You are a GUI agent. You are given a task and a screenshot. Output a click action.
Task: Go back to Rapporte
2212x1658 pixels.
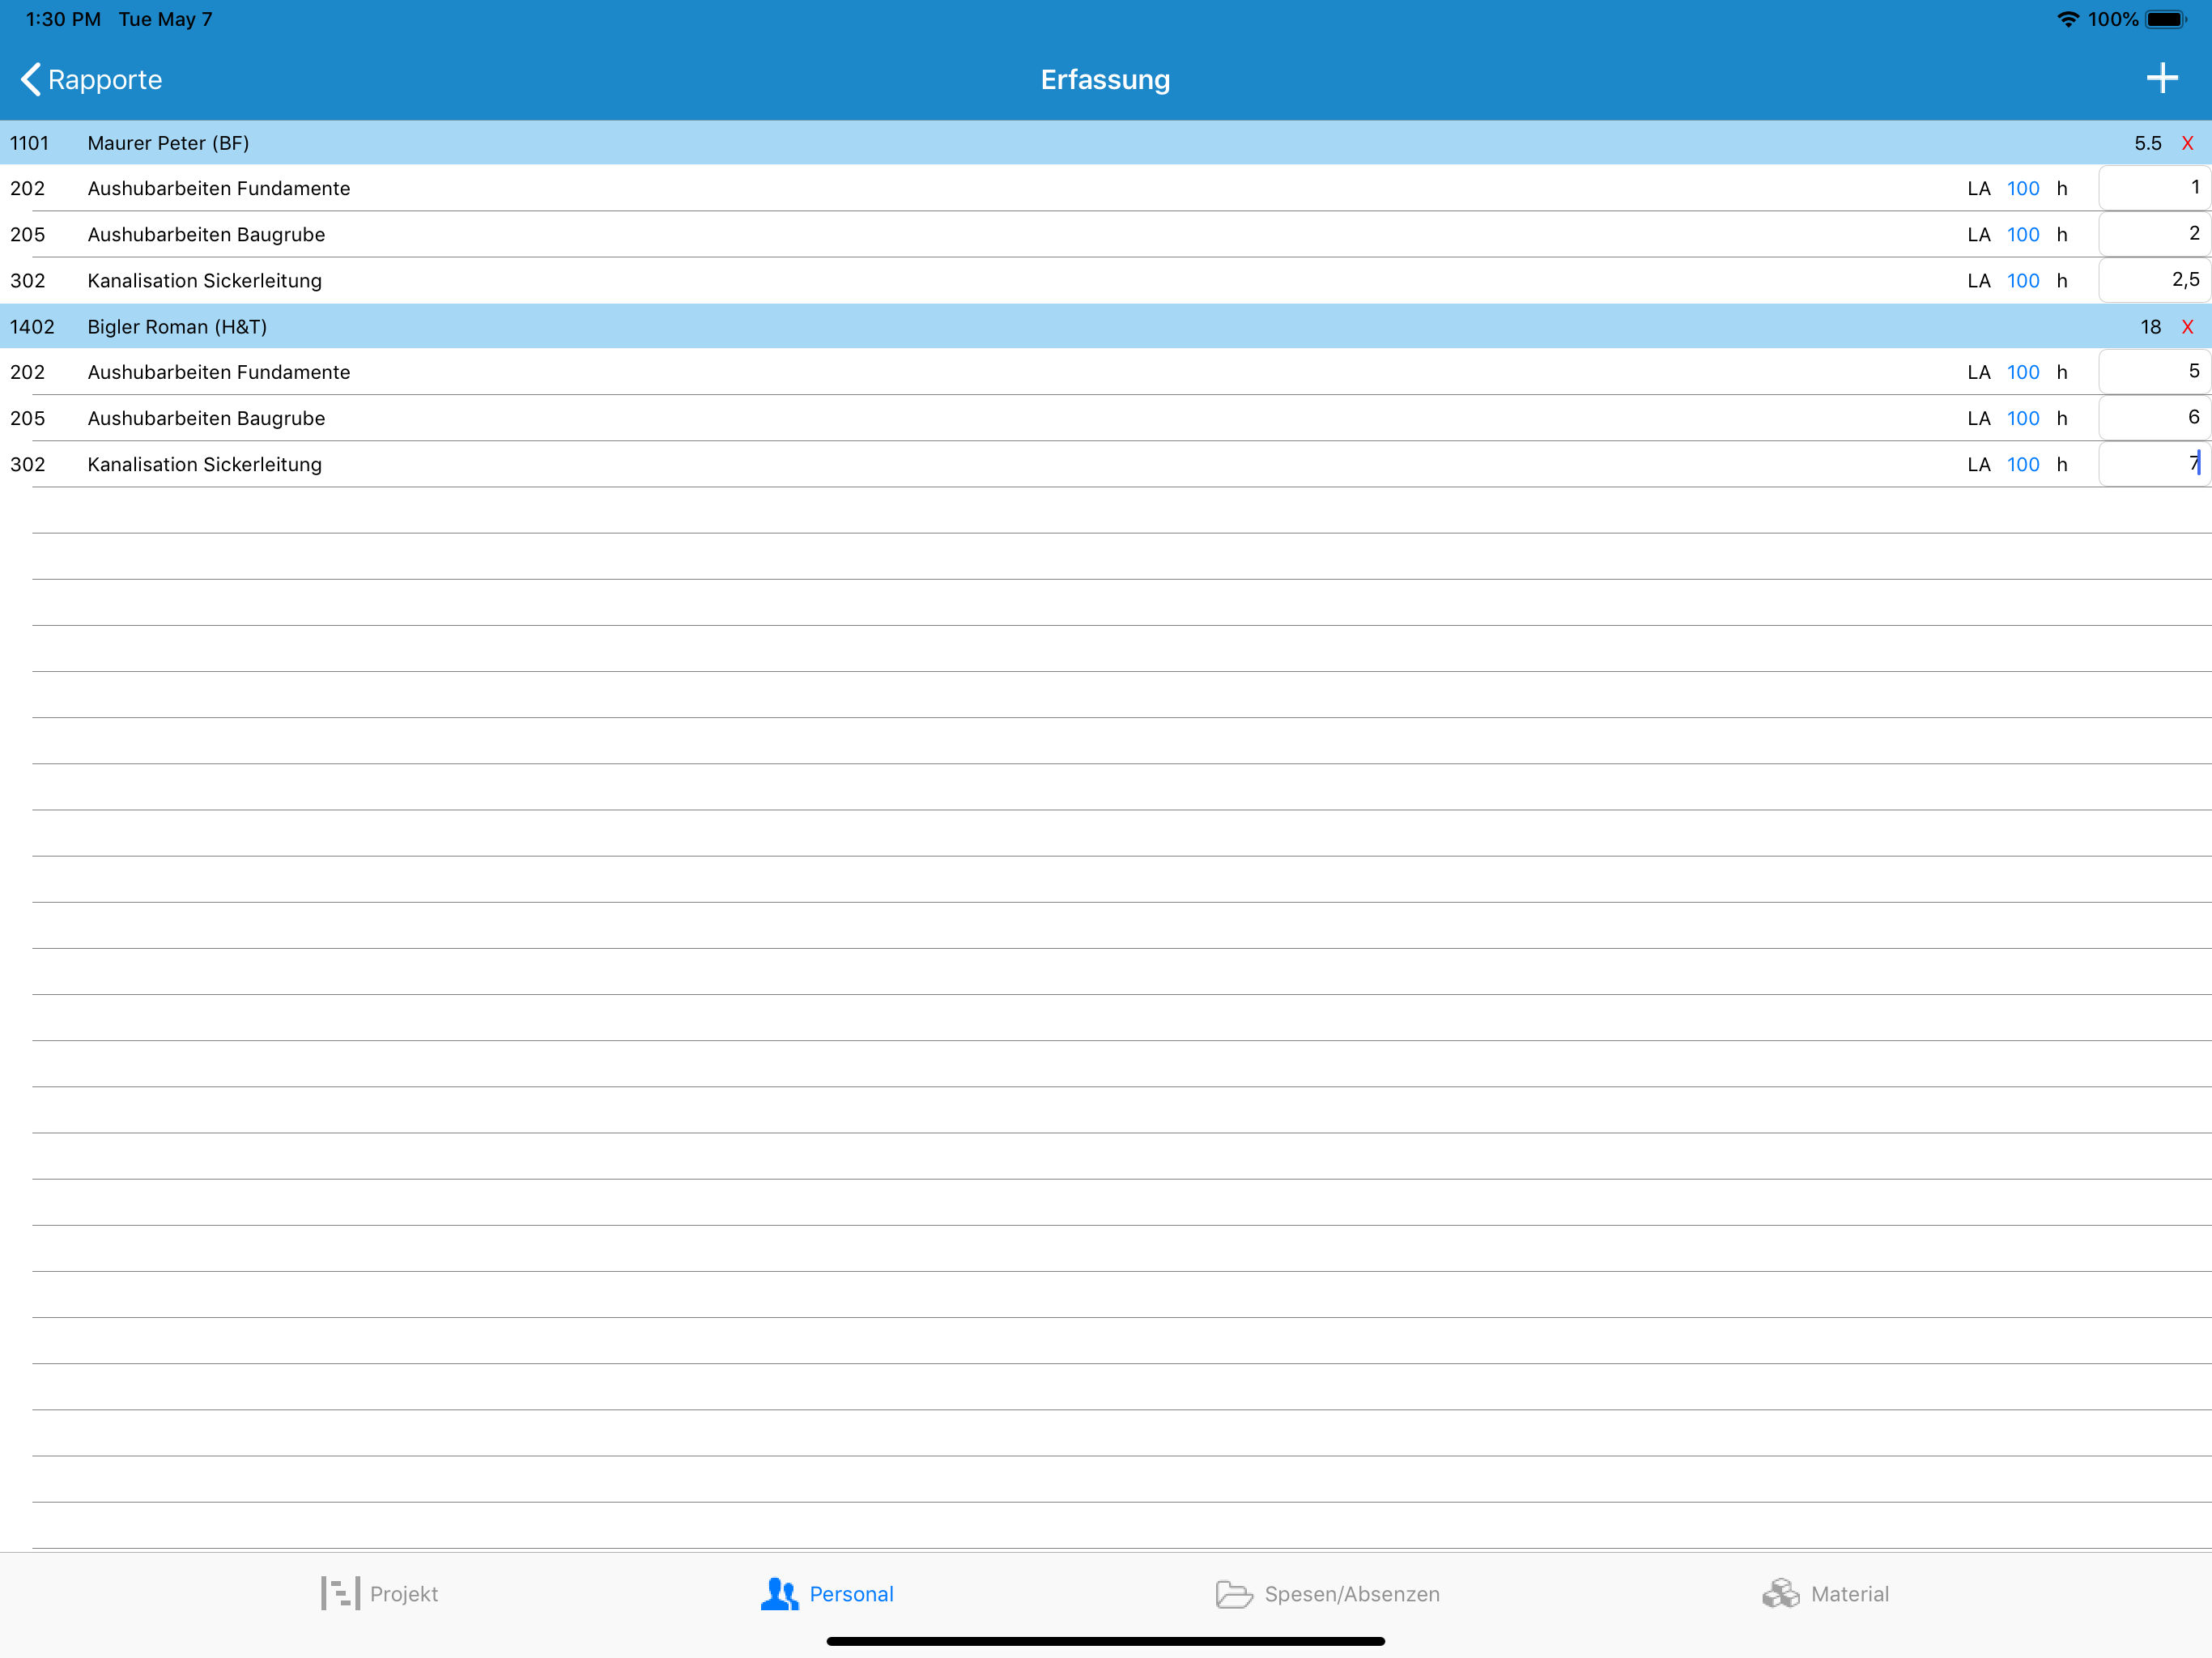coord(91,79)
